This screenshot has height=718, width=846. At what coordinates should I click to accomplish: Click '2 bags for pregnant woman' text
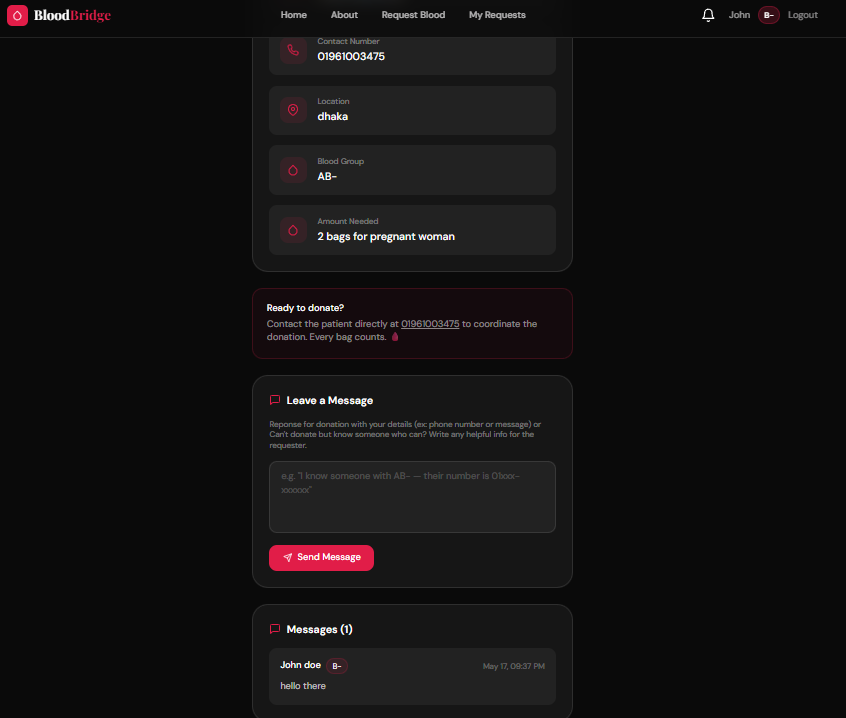(386, 237)
